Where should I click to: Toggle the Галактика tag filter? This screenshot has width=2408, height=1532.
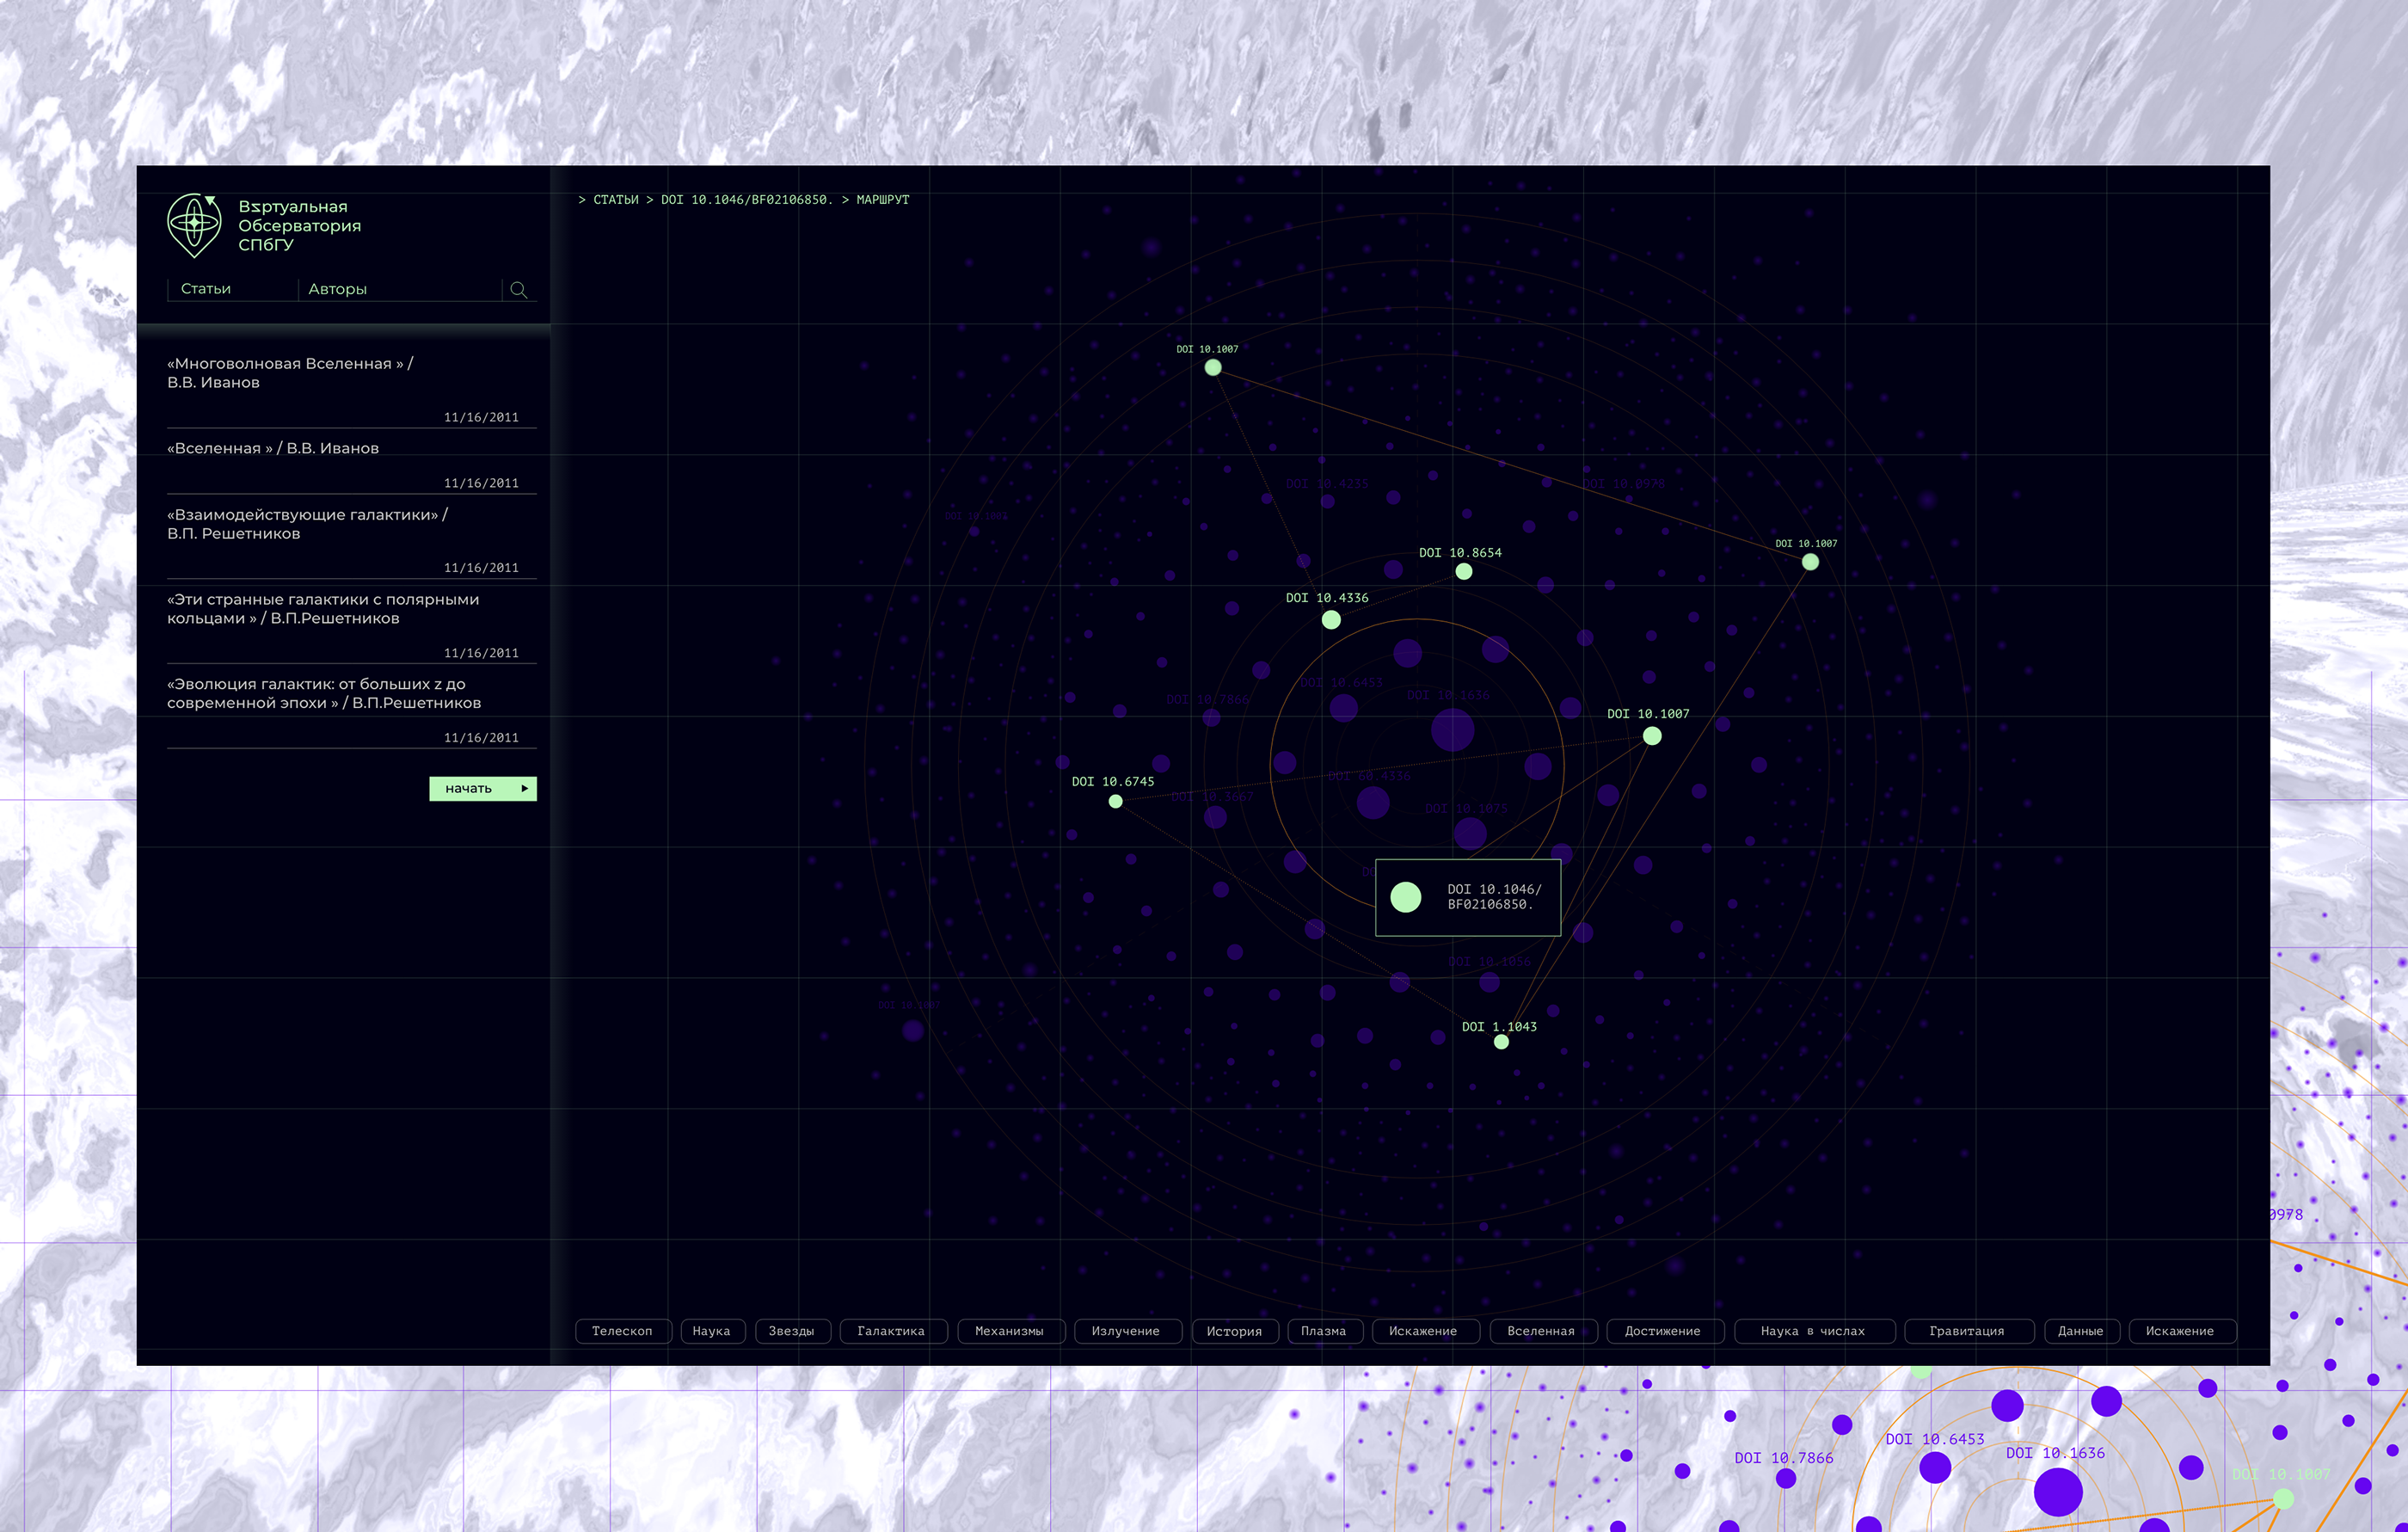(891, 1331)
